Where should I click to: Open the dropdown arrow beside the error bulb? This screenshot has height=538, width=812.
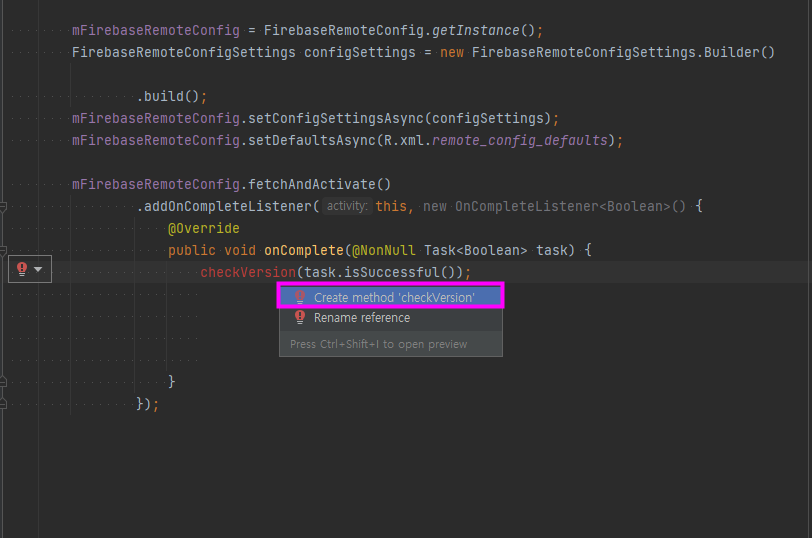(38, 269)
